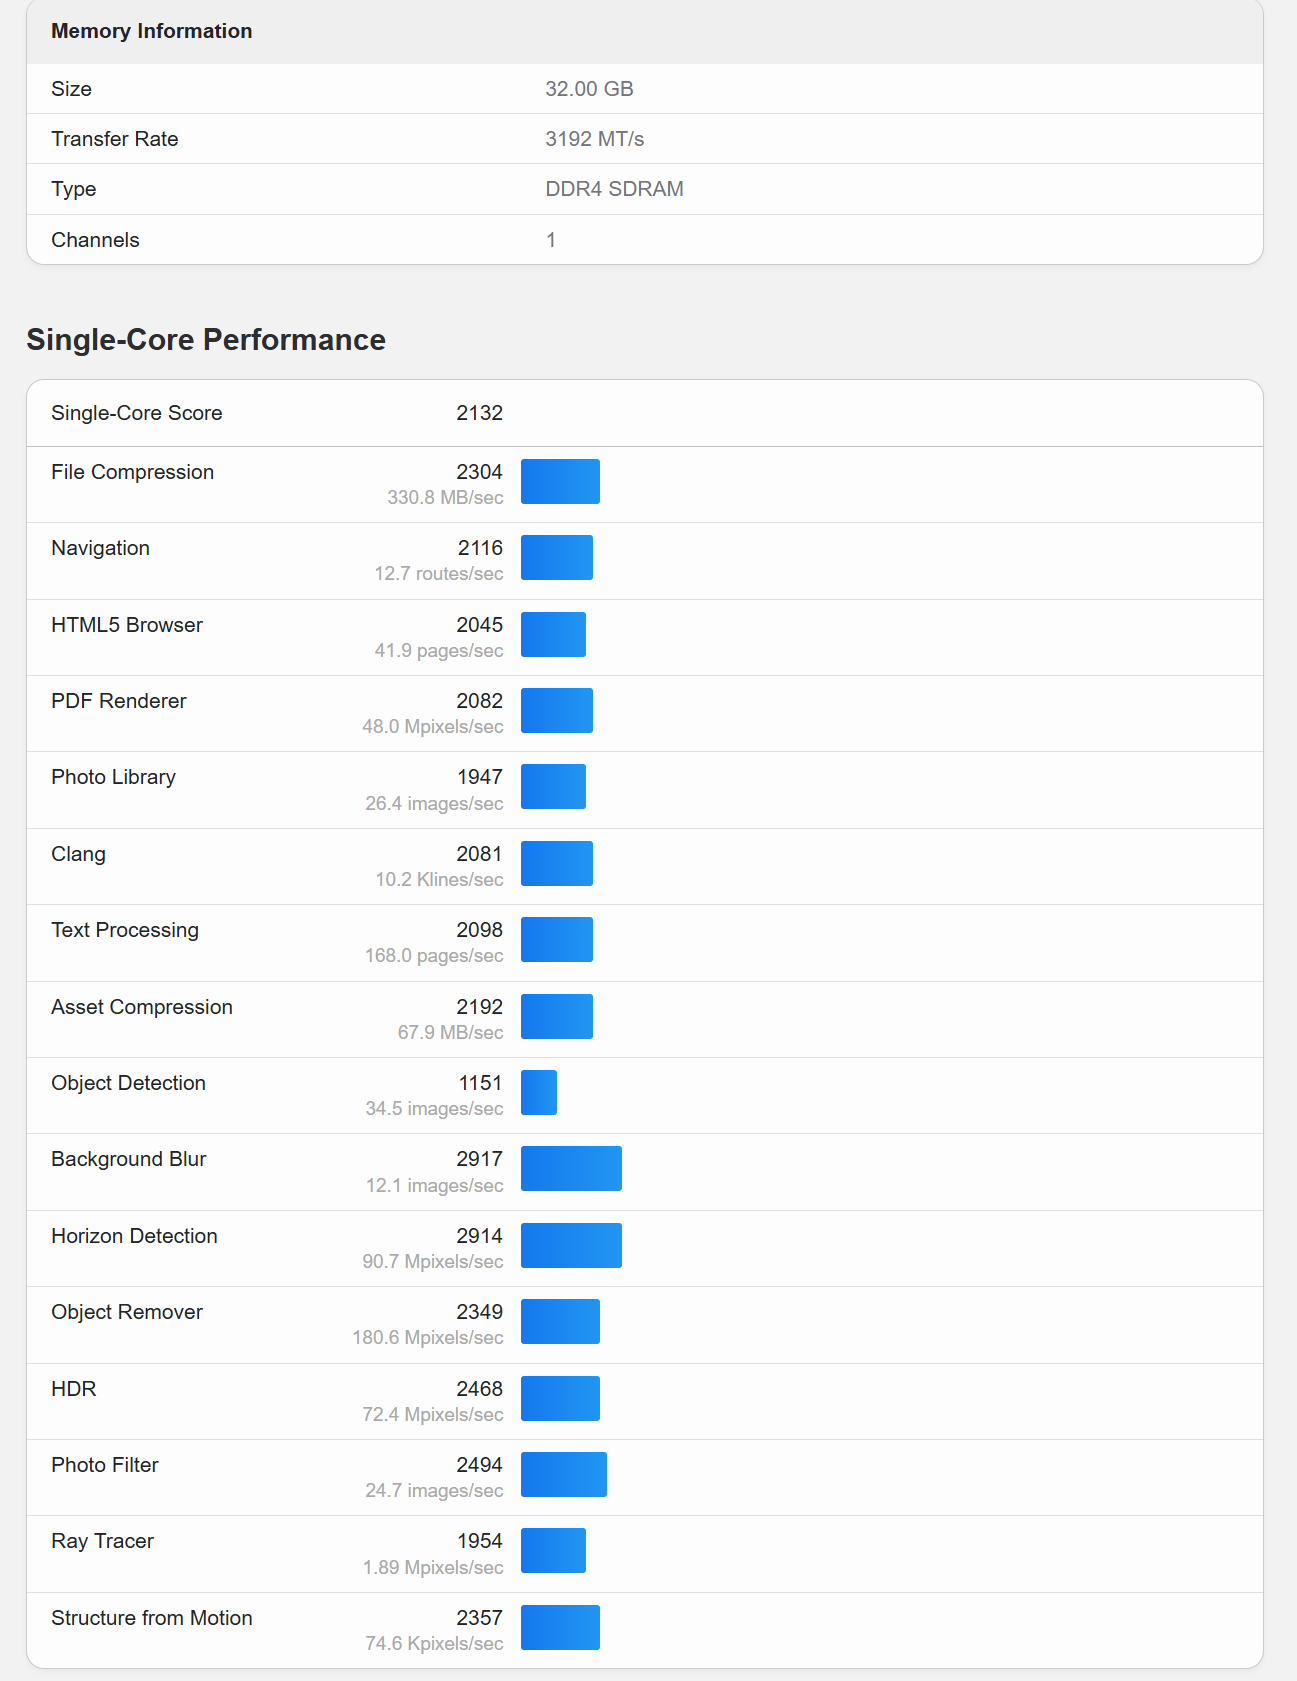Click the Single-Core Performance heading
The height and width of the screenshot is (1681, 1297).
pos(206,340)
